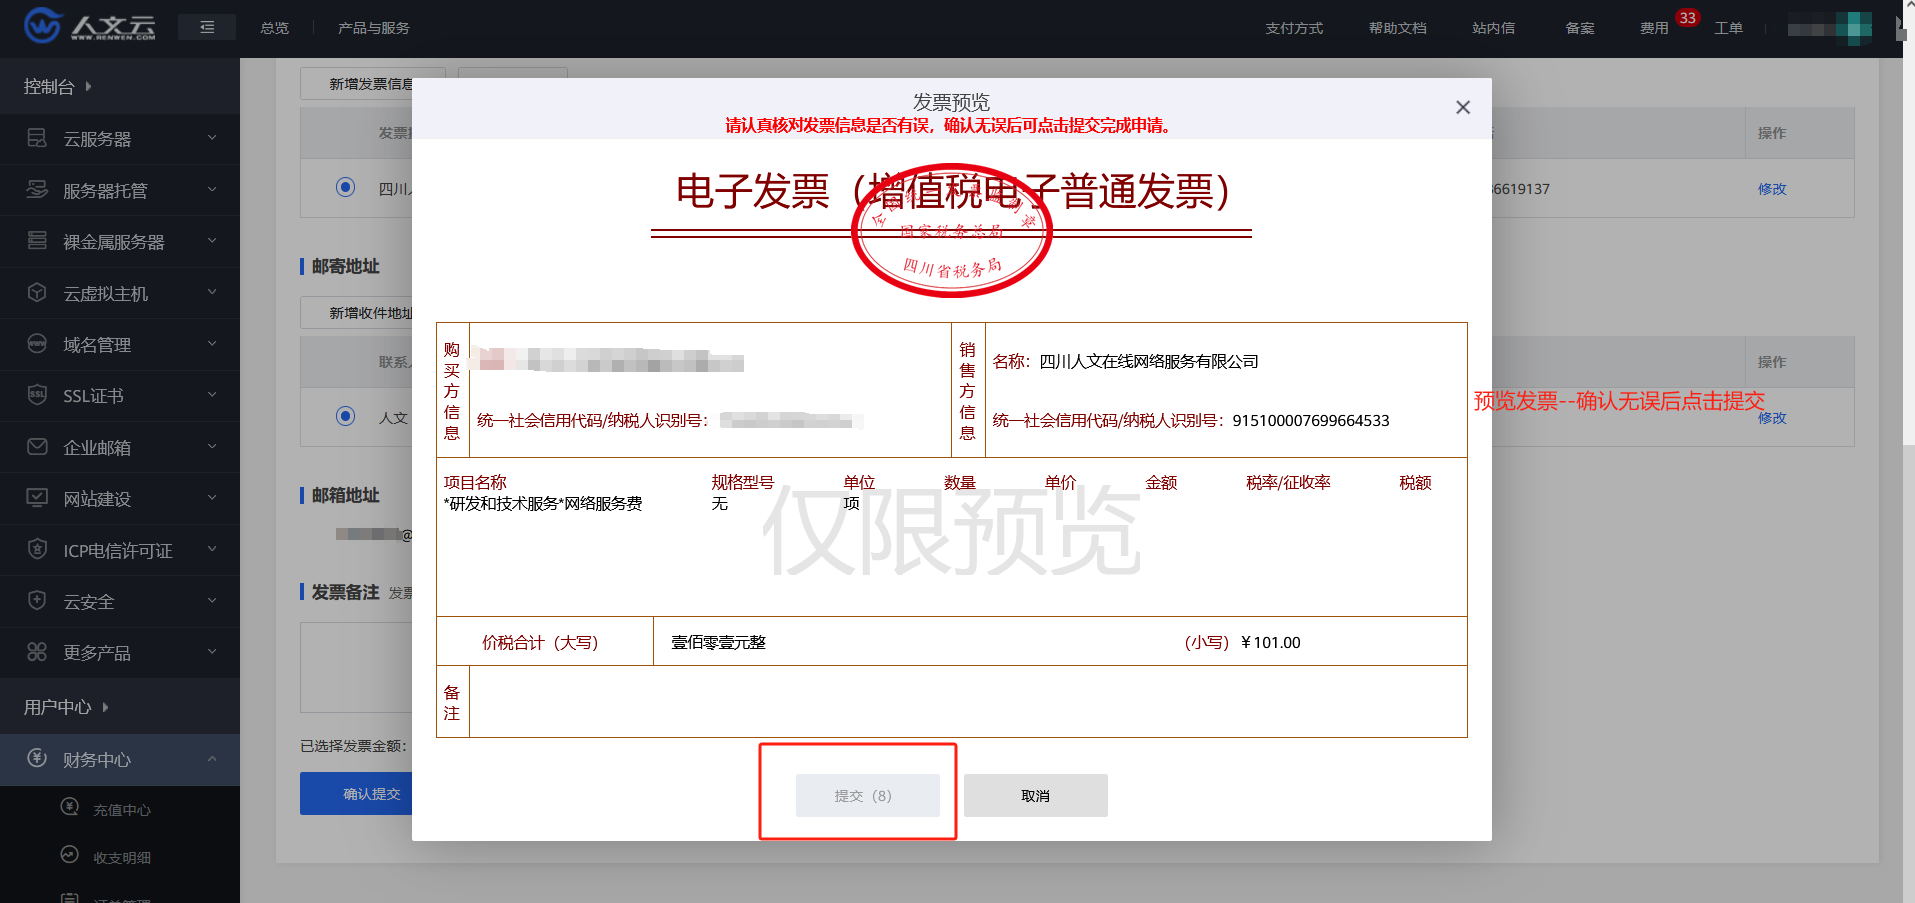Open 收支明细 under 财务中心
This screenshot has height=903, width=1915.
(122, 858)
